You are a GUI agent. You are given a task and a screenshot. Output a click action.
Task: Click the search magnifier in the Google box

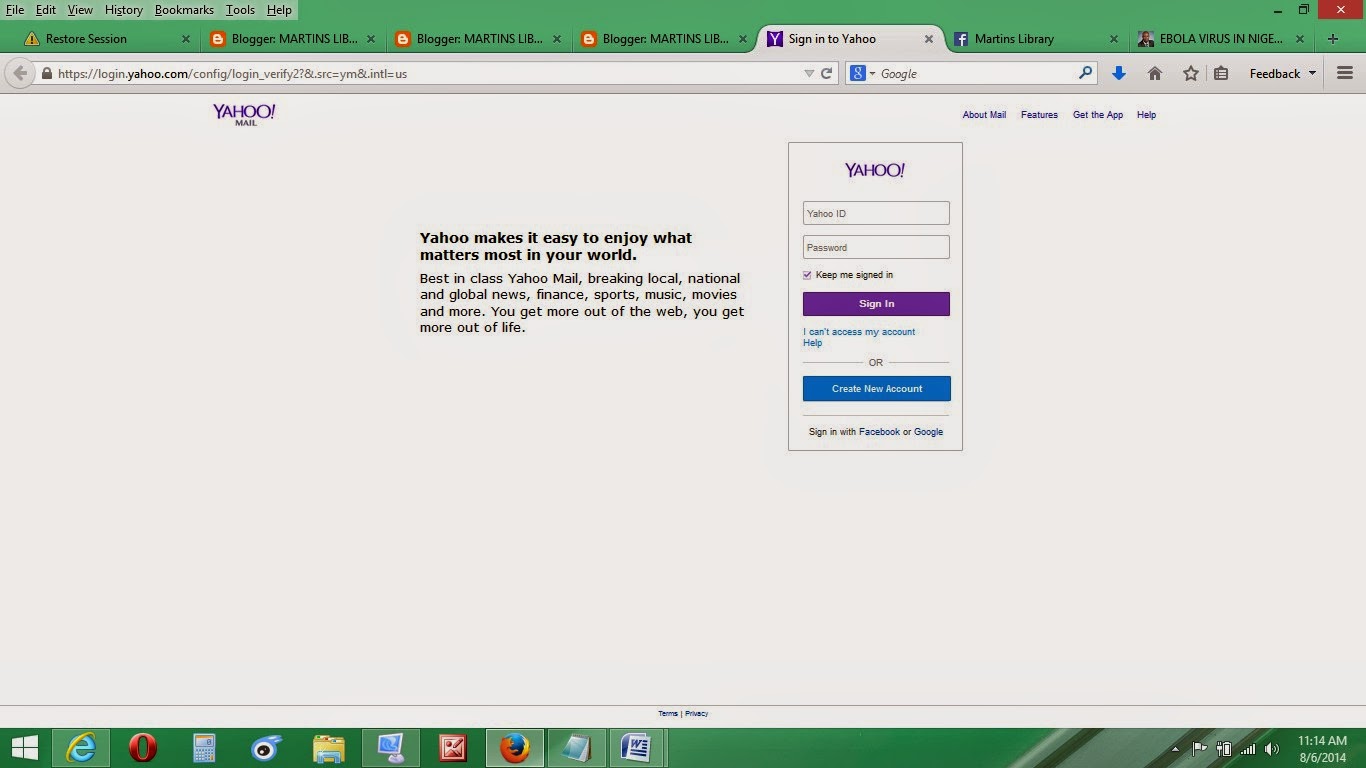coord(1085,73)
